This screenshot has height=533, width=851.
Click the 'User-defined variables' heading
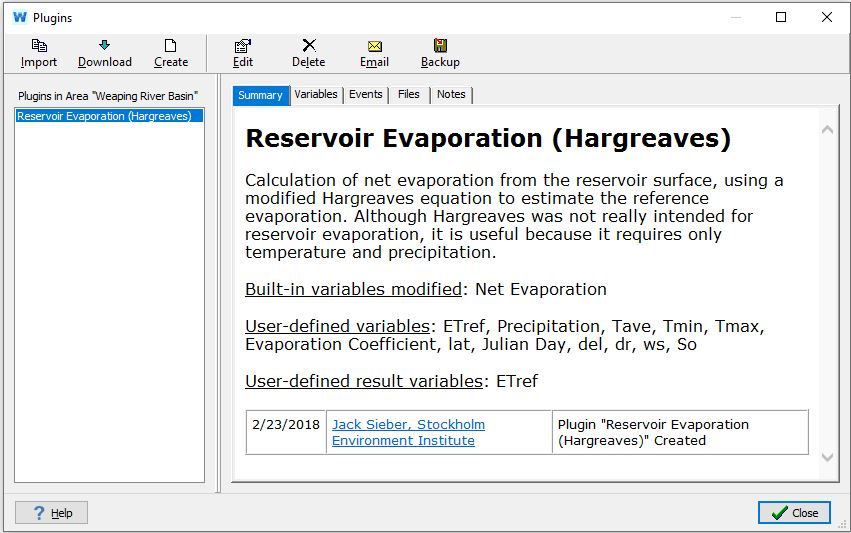pyautogui.click(x=338, y=326)
